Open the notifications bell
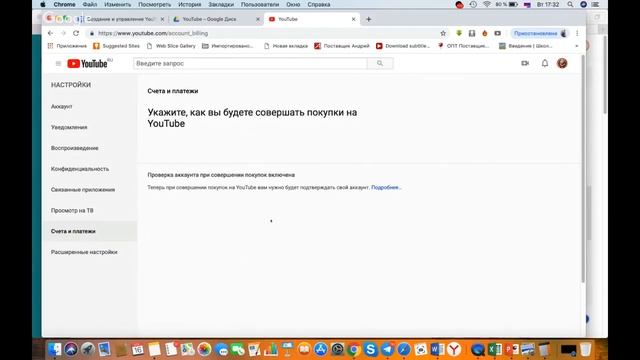 pyautogui.click(x=545, y=63)
